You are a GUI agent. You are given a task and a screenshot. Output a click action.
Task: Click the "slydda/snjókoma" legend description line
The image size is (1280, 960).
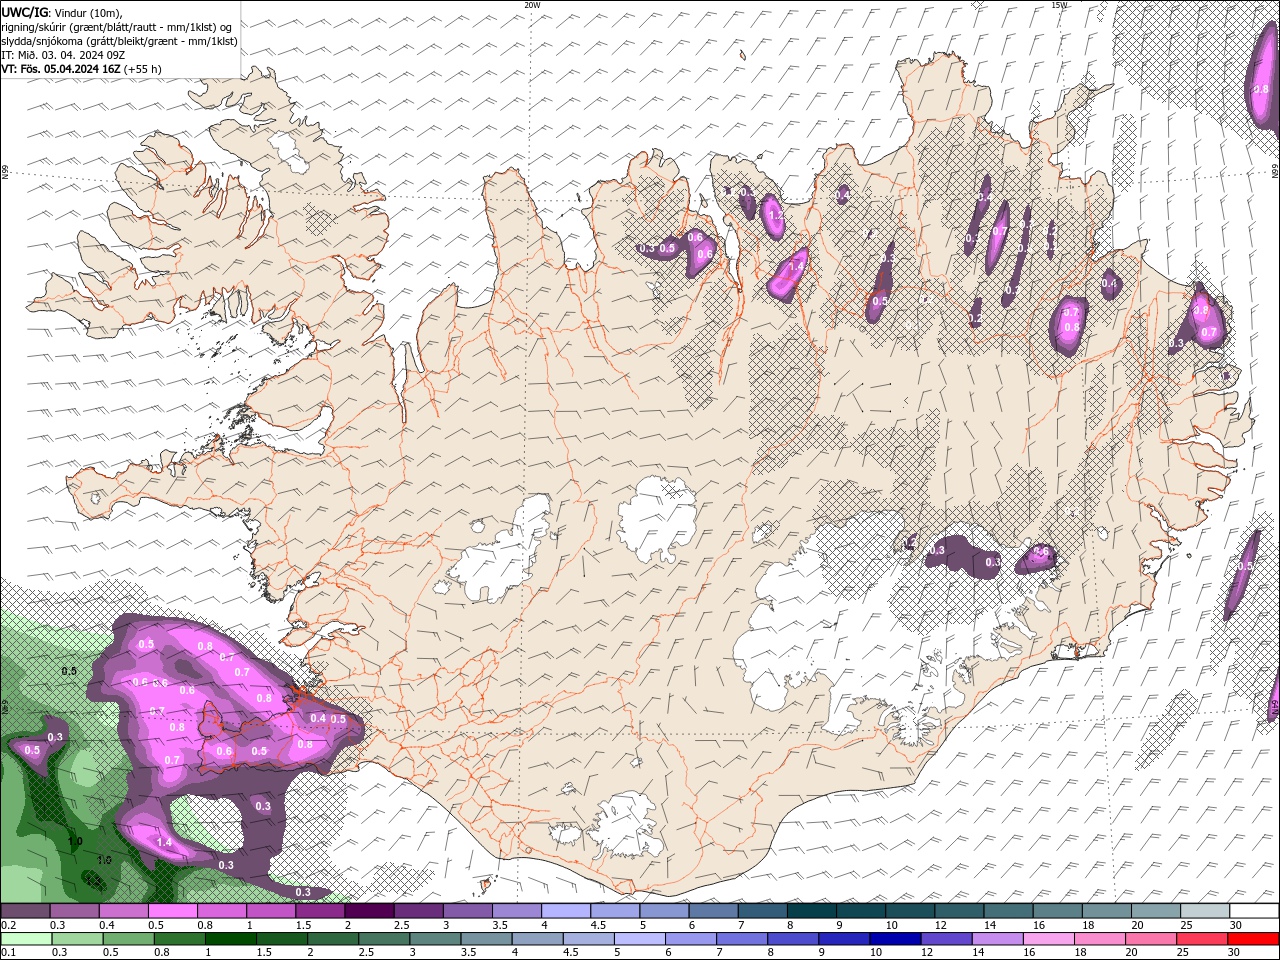pyautogui.click(x=119, y=41)
